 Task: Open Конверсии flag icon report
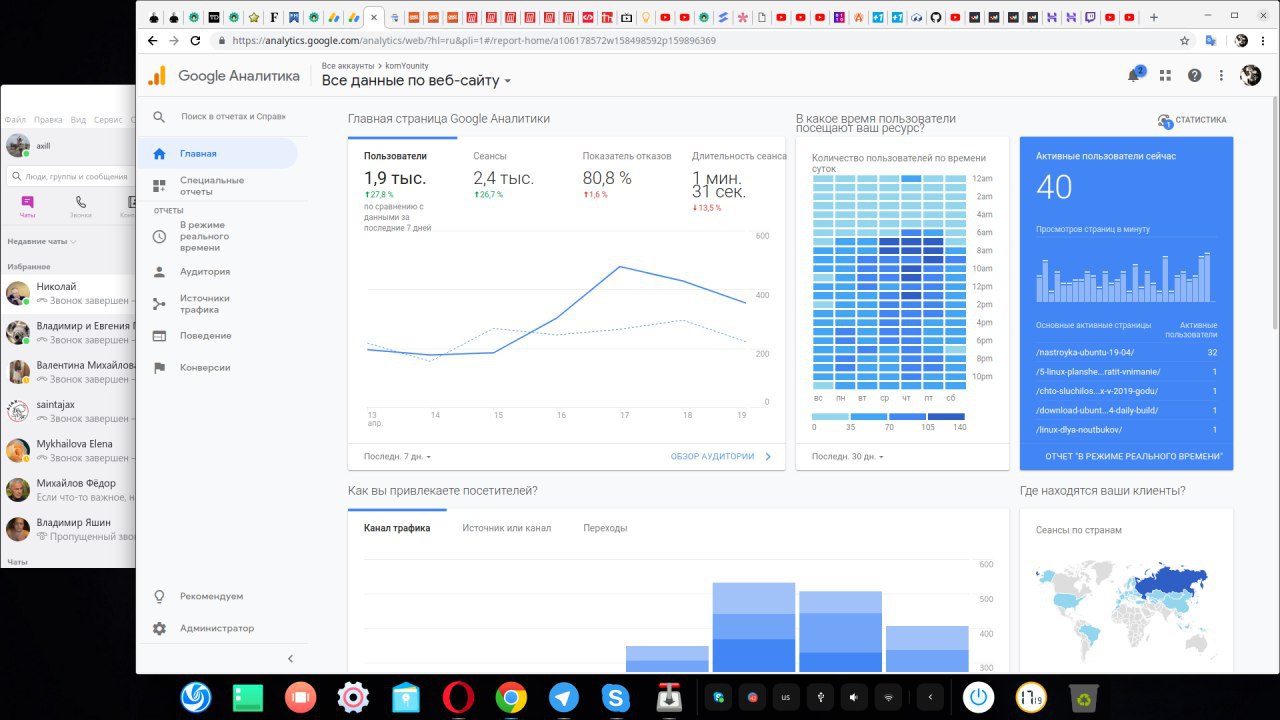(x=159, y=368)
